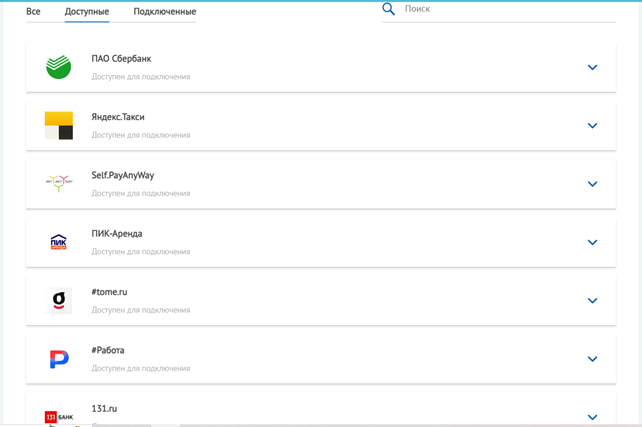Click the #tome.ru logo icon
The image size is (642, 427).
[59, 300]
